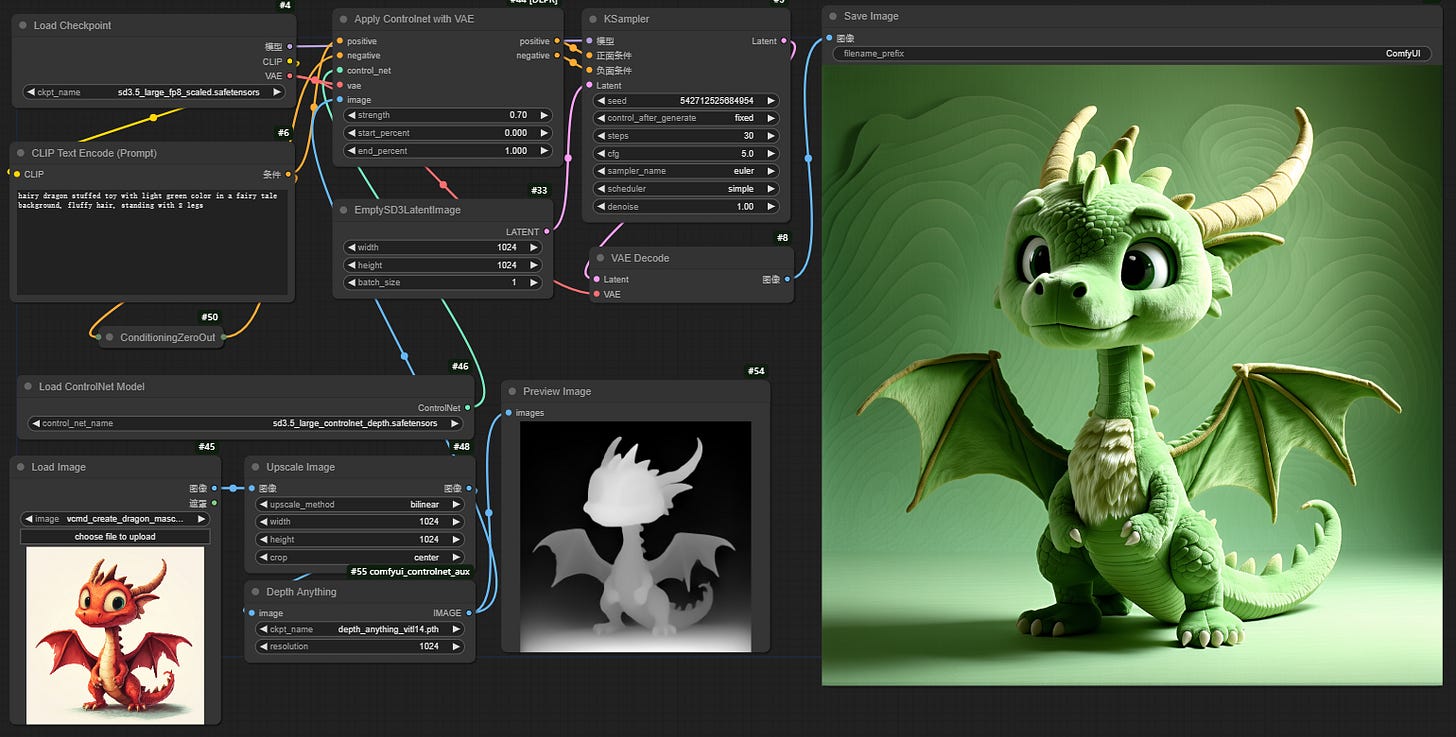The image size is (1456, 737).
Task: Open the upscale_method selector set to bilinear
Action: (358, 504)
